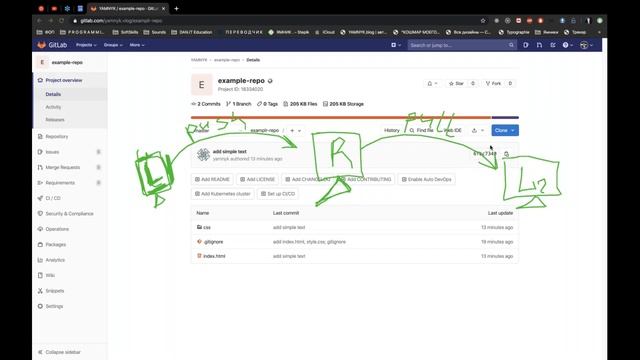640x360 pixels.
Task: Open Analytics in the sidebar
Action: (x=55, y=260)
